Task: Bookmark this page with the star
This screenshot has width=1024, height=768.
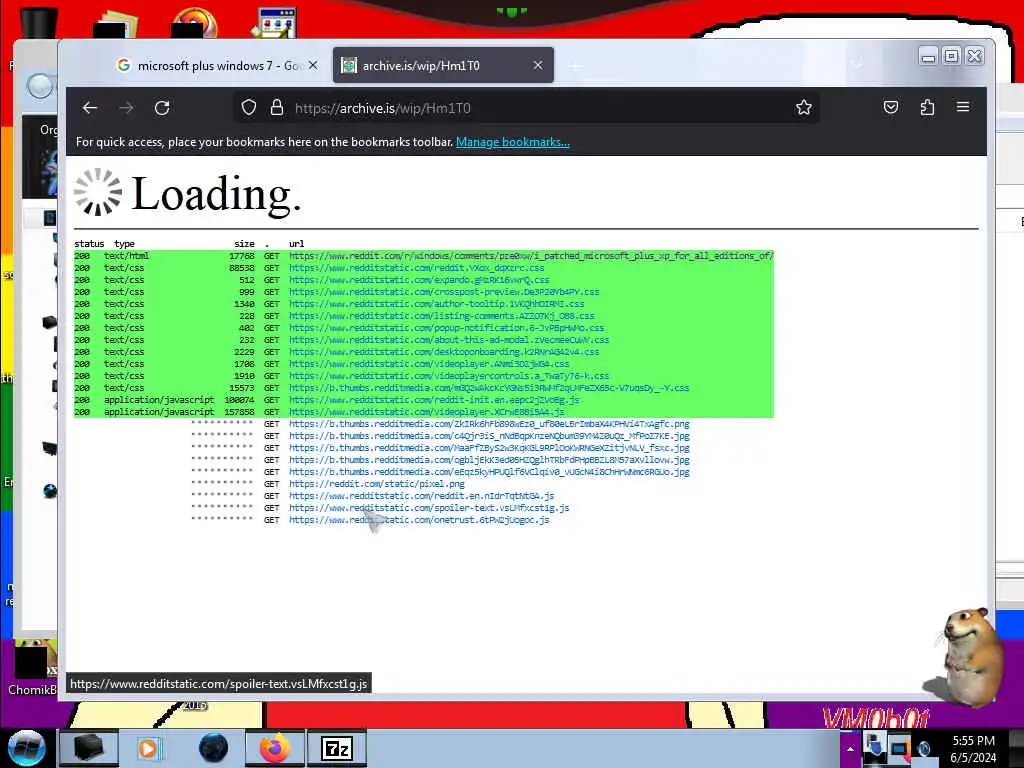Action: click(x=804, y=108)
